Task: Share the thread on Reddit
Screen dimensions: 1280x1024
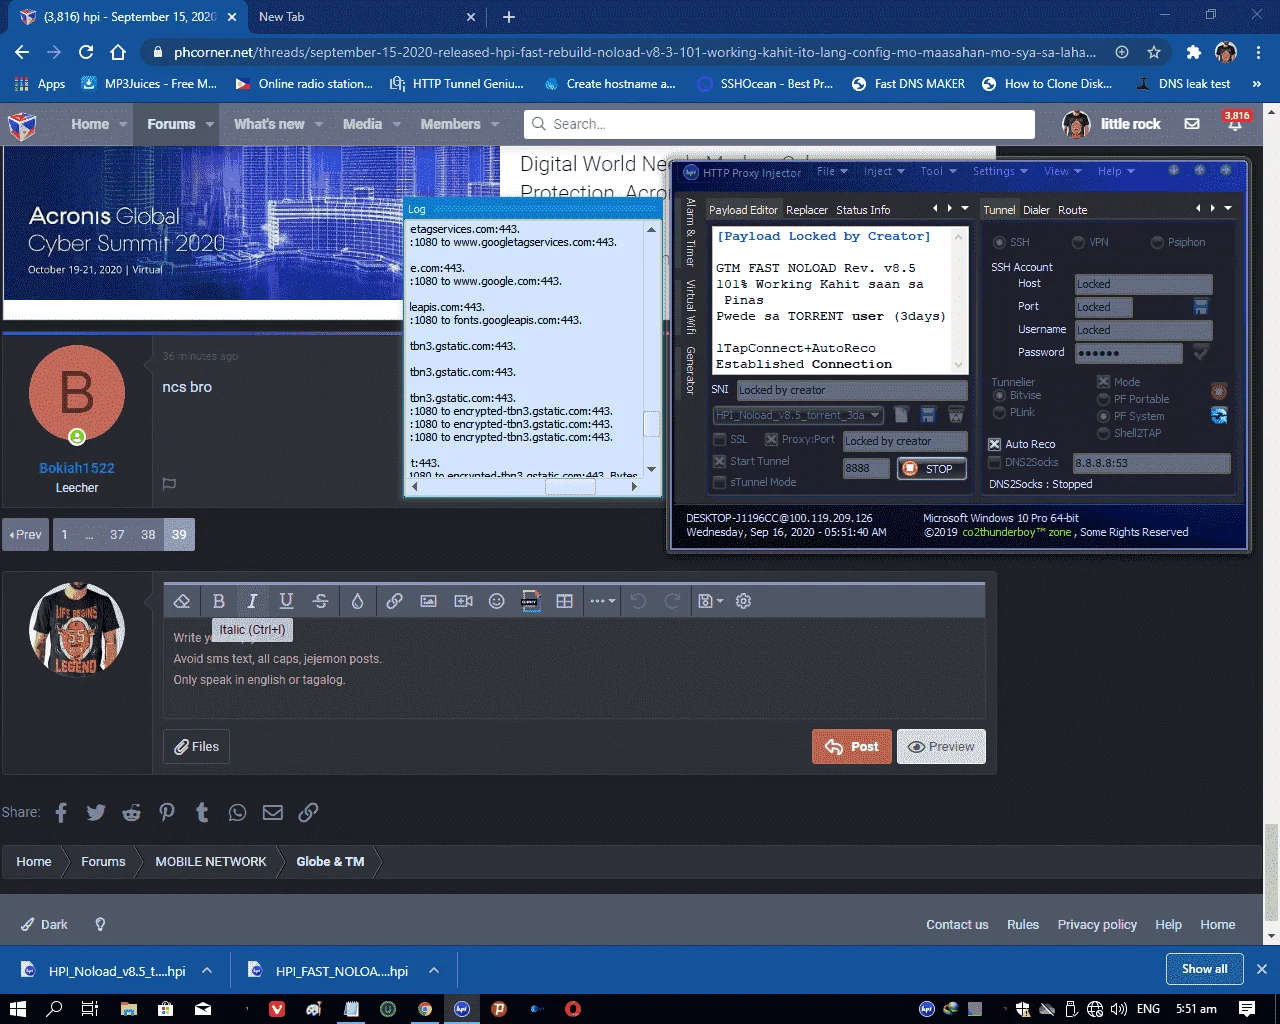Action: [131, 812]
